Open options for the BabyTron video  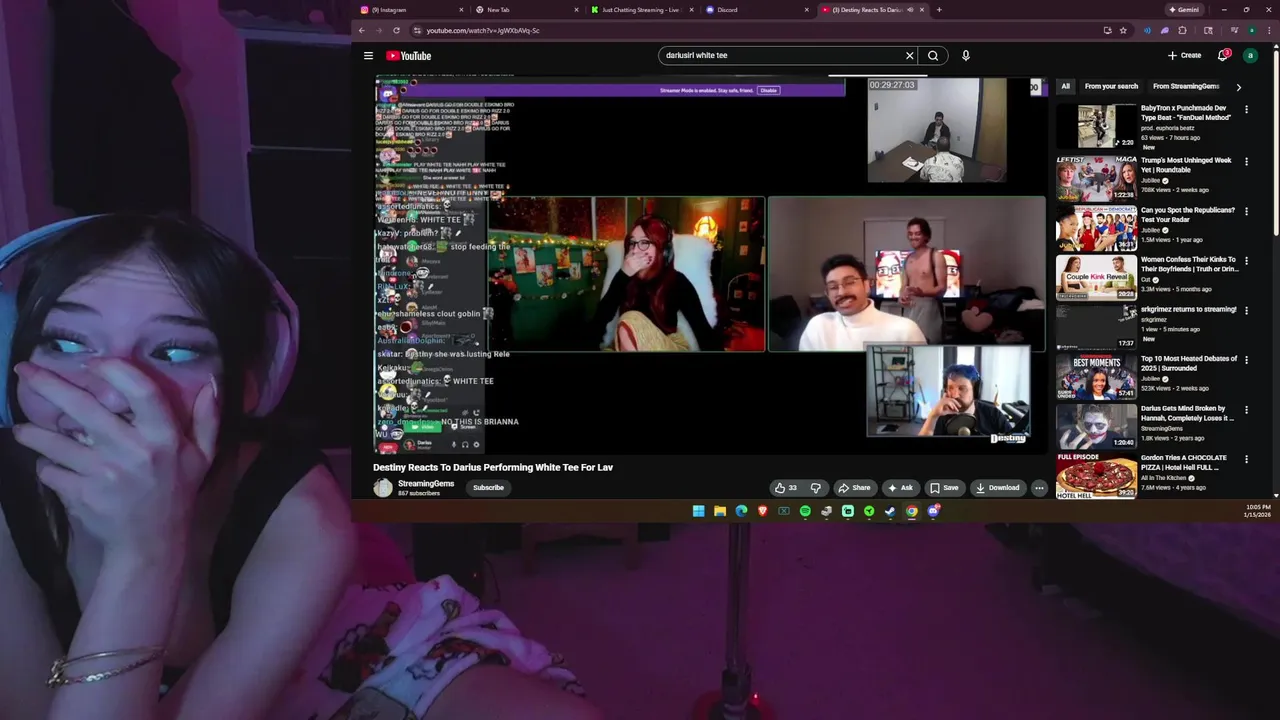coord(1246,110)
